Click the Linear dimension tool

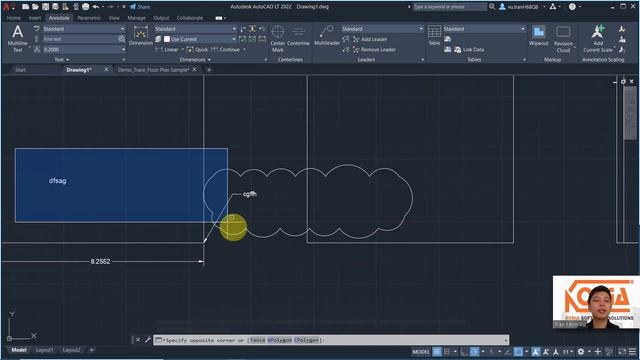click(167, 49)
